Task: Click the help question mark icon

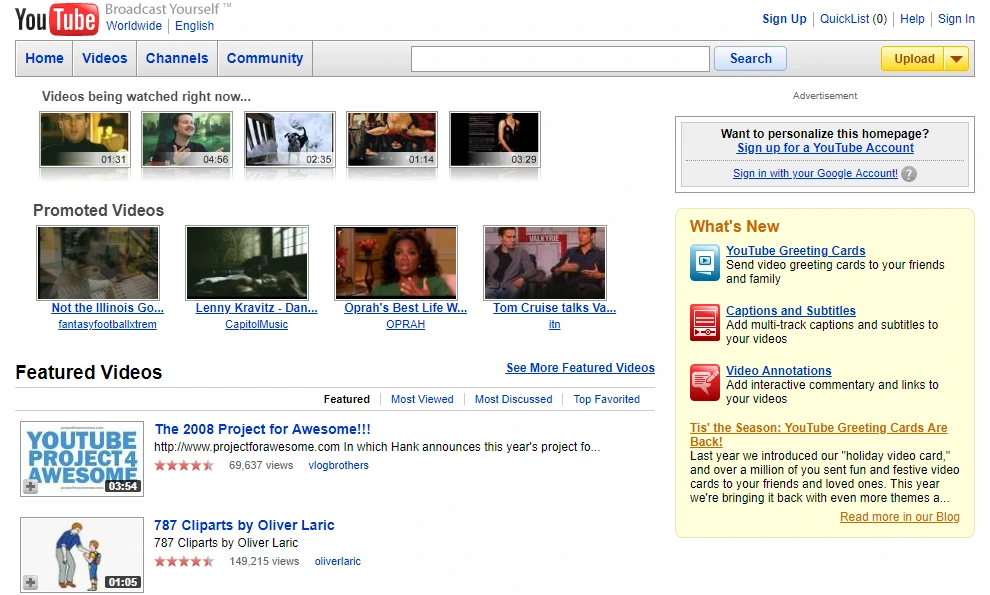Action: pos(909,174)
